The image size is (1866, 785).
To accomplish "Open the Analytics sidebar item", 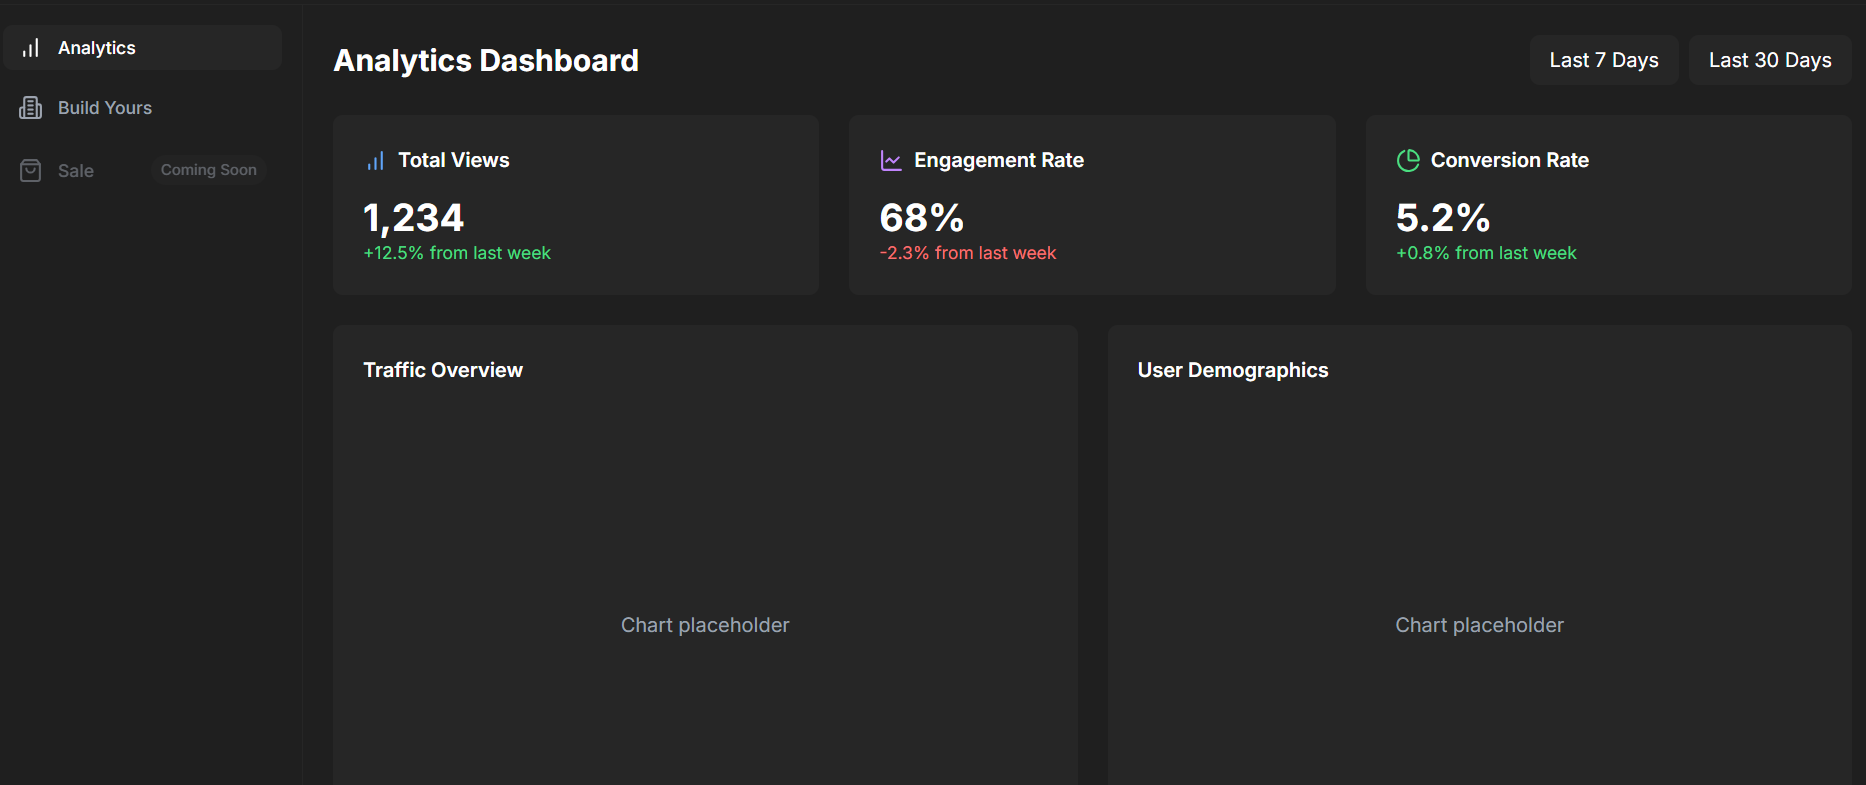I will click(142, 48).
